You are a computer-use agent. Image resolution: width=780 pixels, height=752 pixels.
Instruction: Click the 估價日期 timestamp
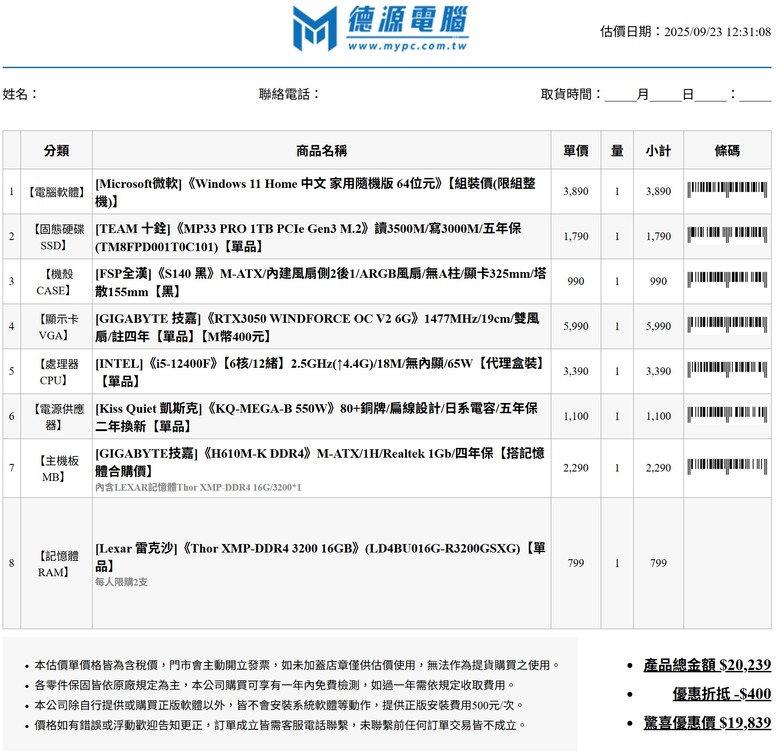tap(685, 32)
